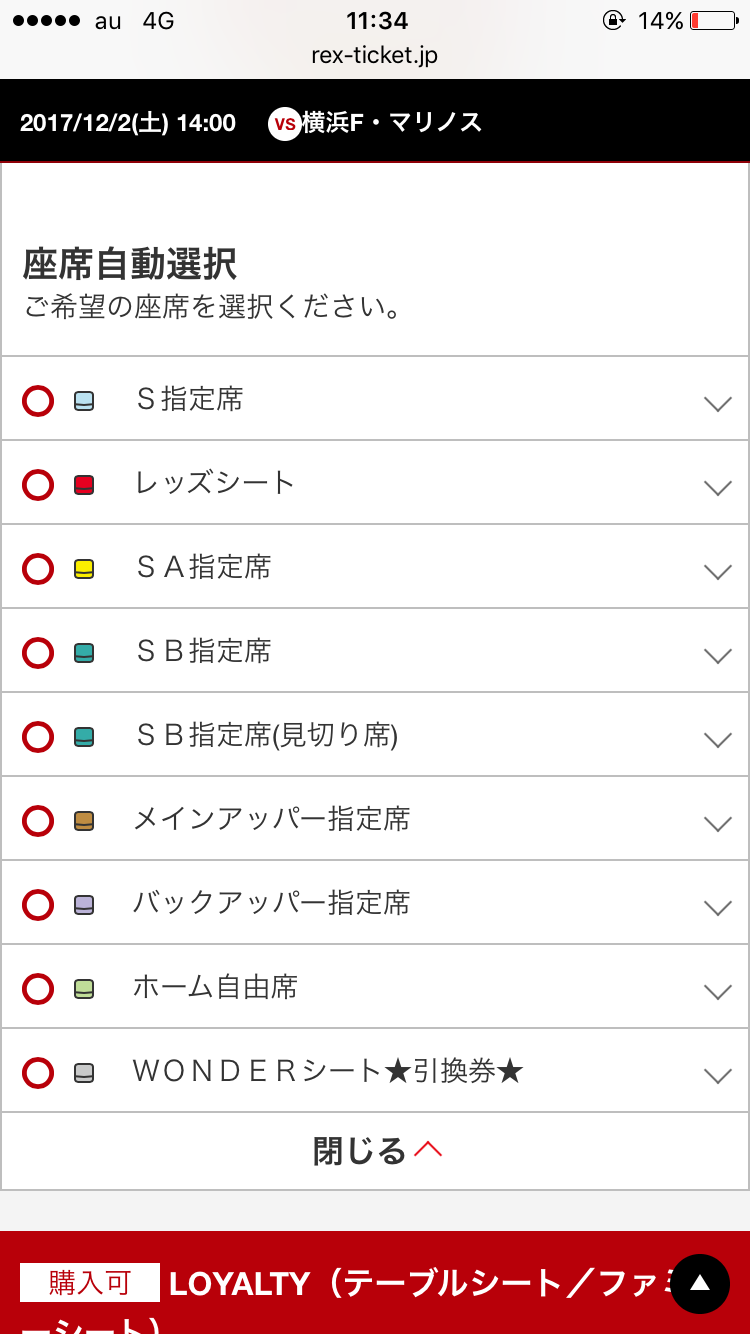Tap the light blue S指定席 seat icon
The height and width of the screenshot is (1334, 750).
tap(84, 402)
